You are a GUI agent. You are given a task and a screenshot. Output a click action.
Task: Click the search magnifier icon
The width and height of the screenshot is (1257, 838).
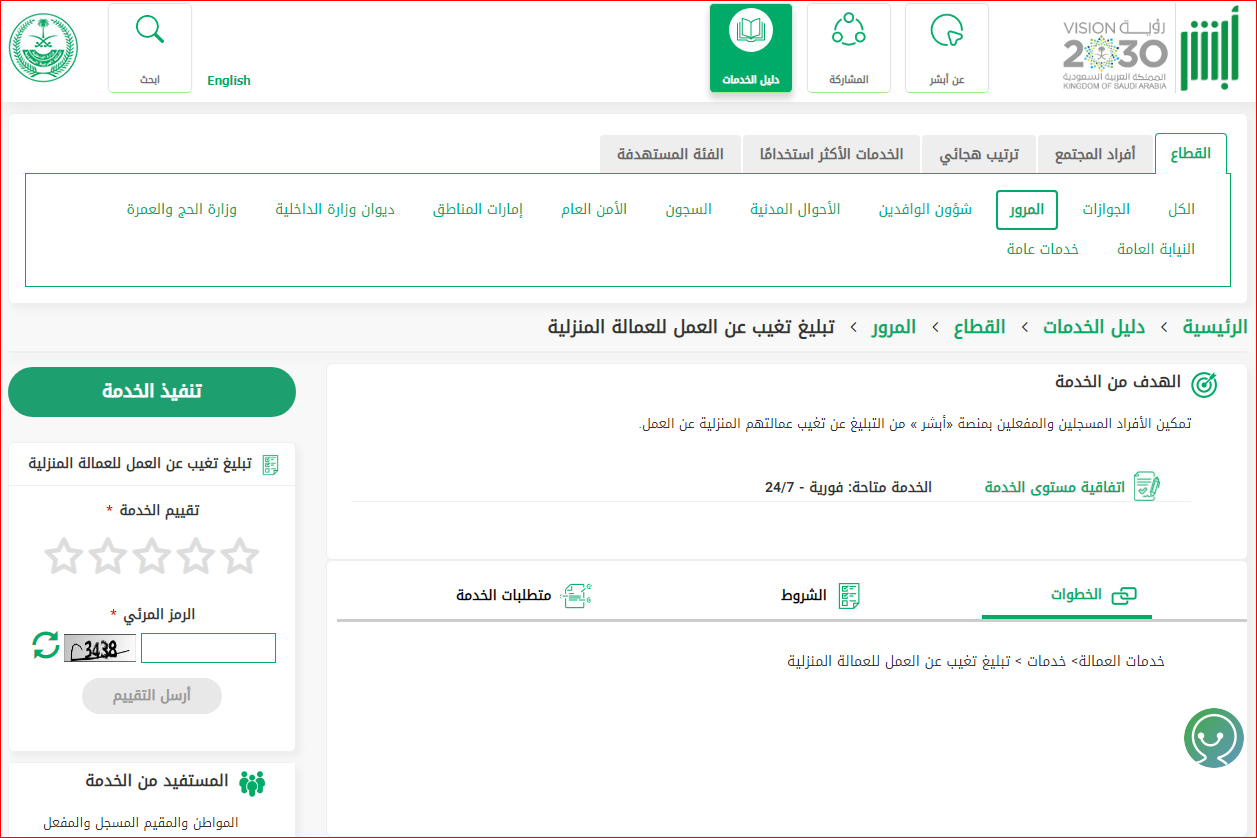150,32
